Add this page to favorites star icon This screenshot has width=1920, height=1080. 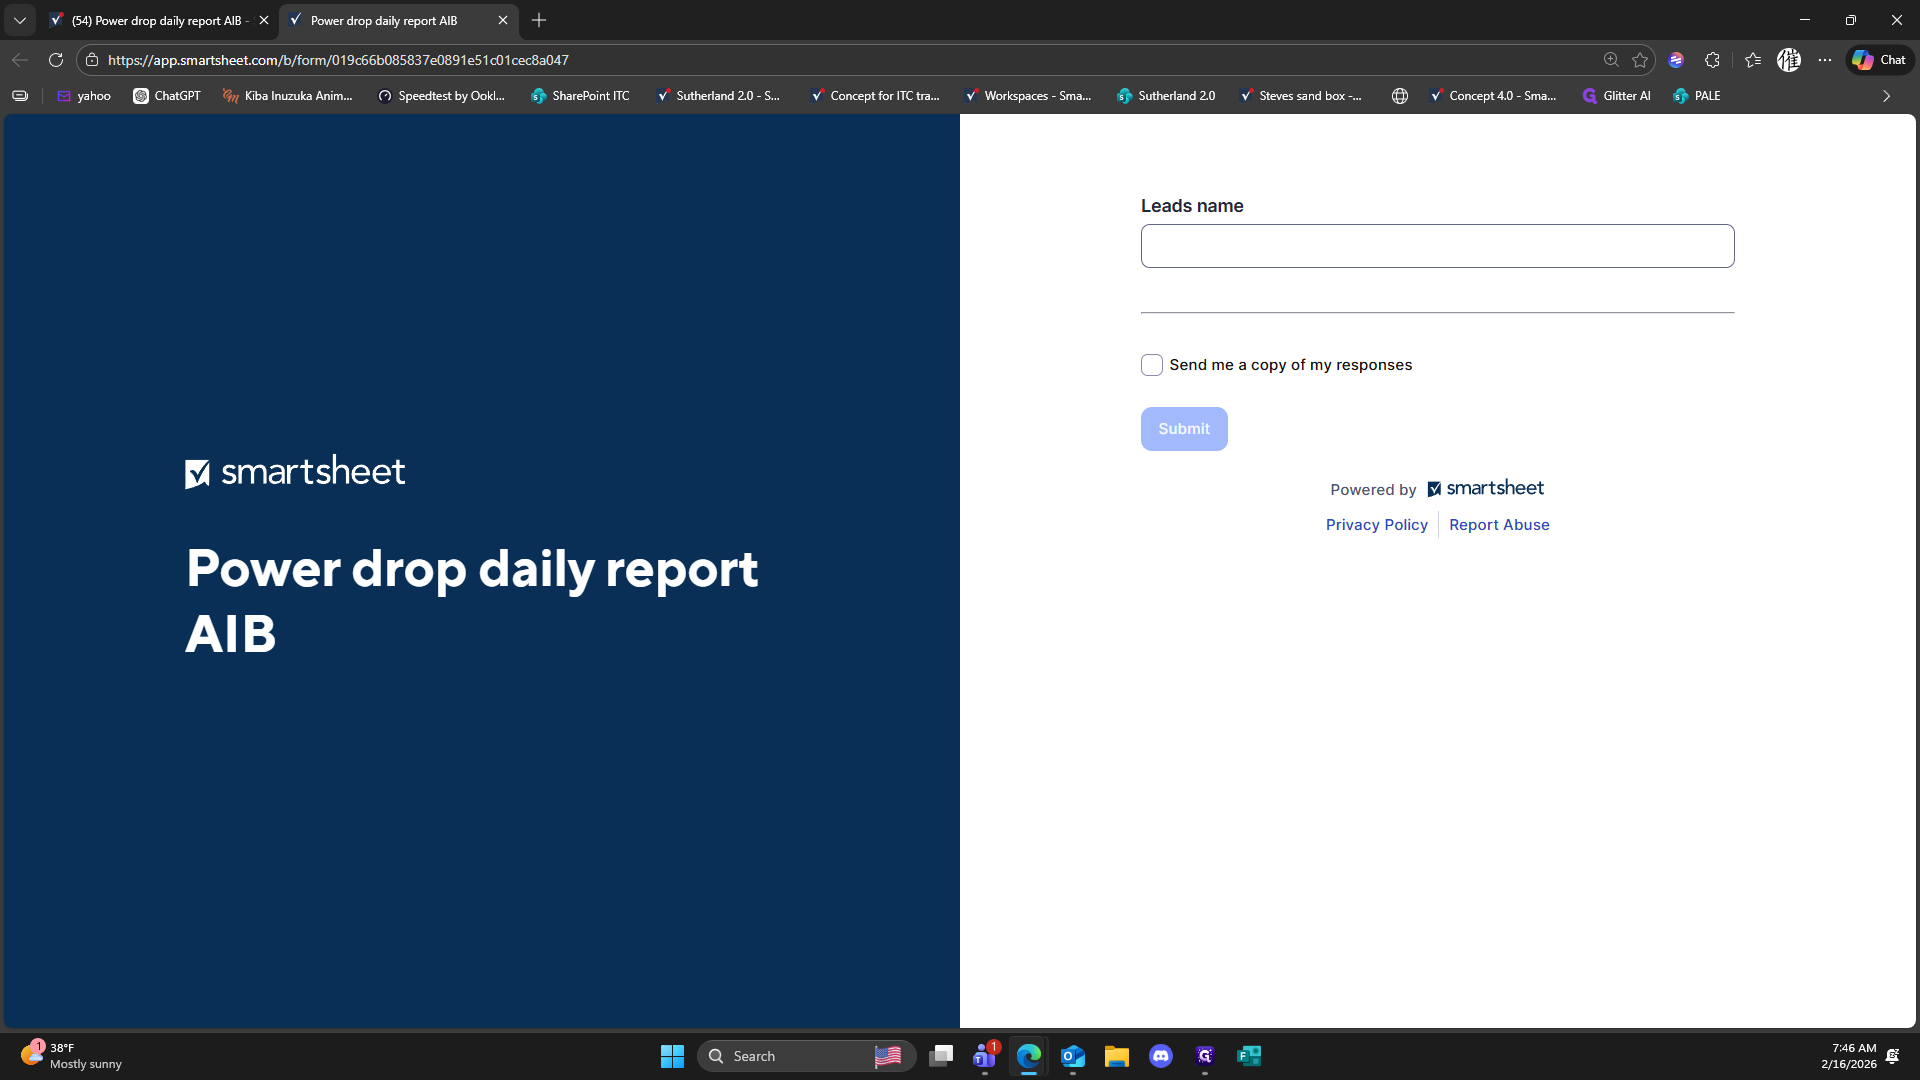point(1640,60)
